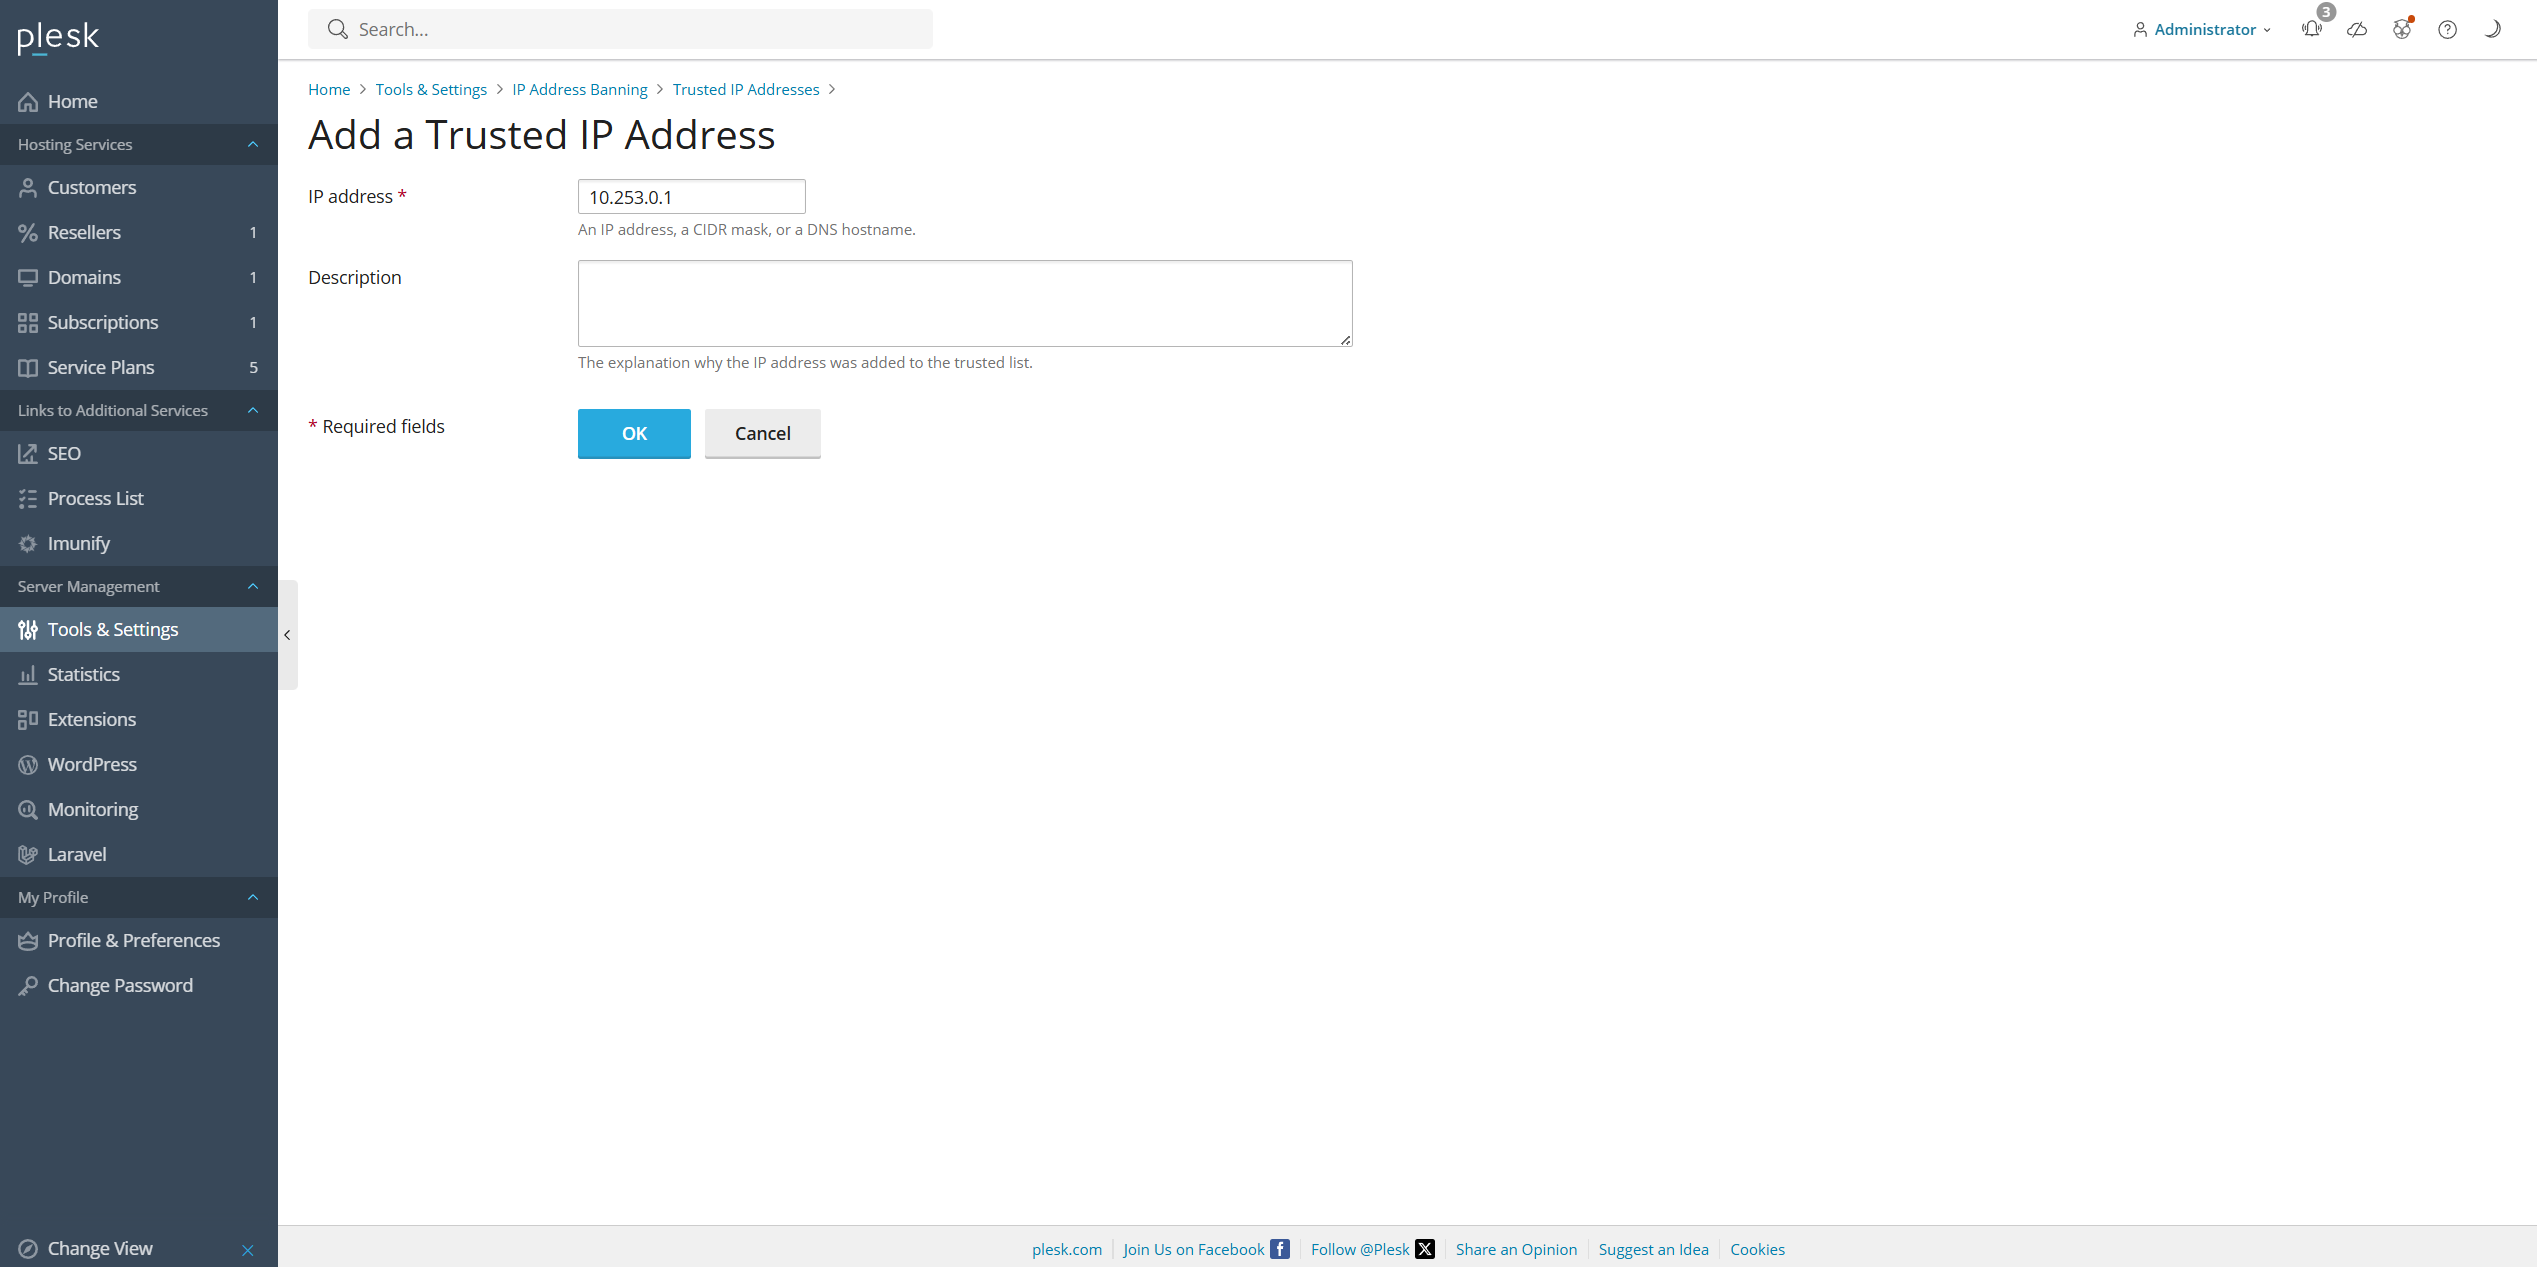Open plesk.com footer link

coord(1067,1249)
